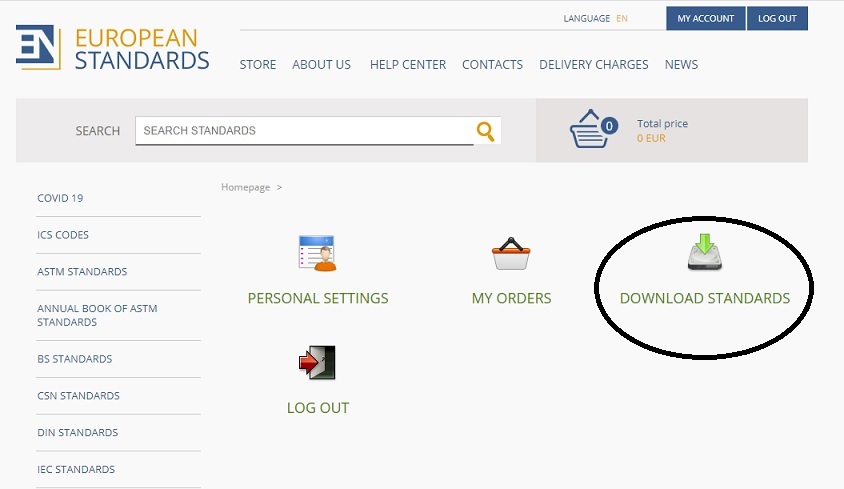
Task: Select CSN STANDARDS in sidebar
Action: click(78, 396)
